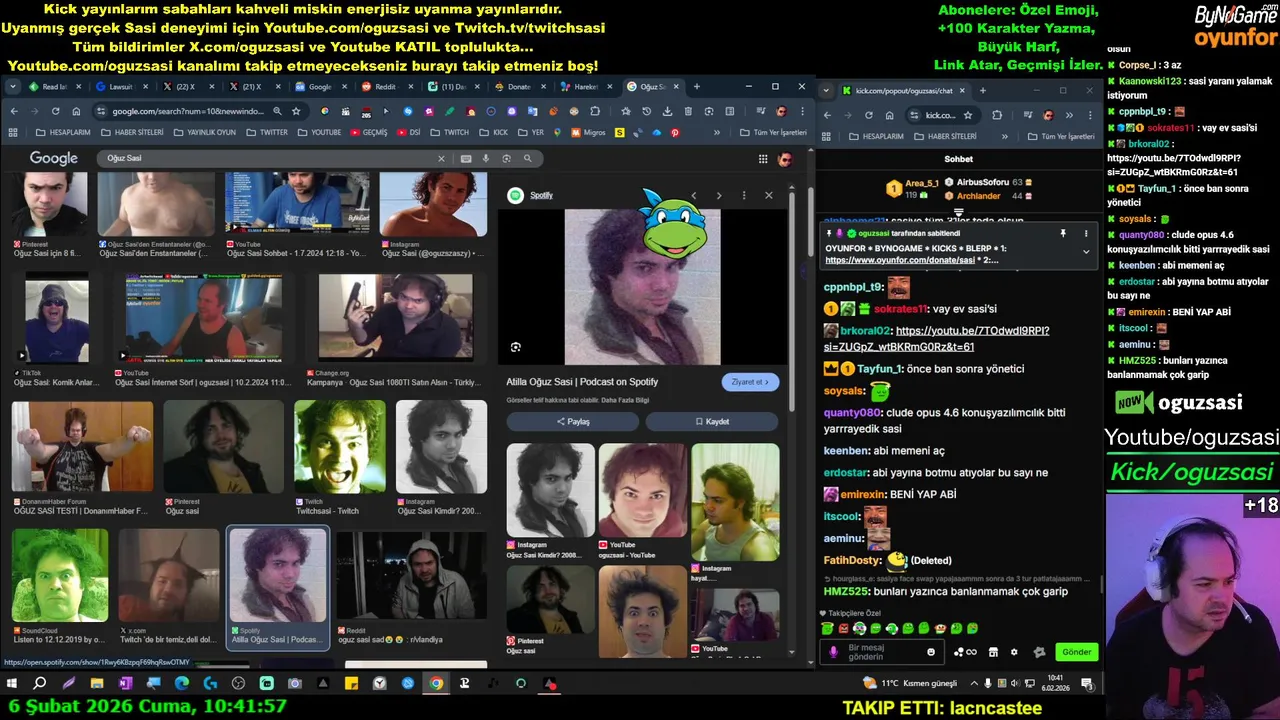This screenshot has width=1280, height=720.
Task: Search inside preview image with Lens icon
Action: tap(516, 347)
